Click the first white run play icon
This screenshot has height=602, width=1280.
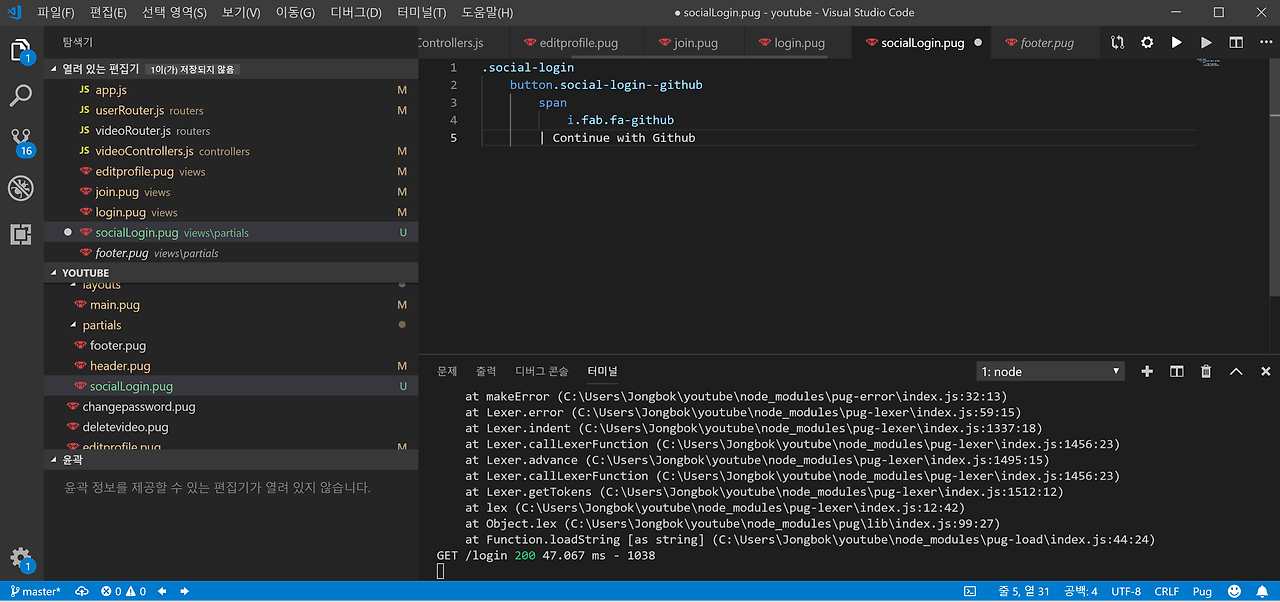pyautogui.click(x=1176, y=43)
